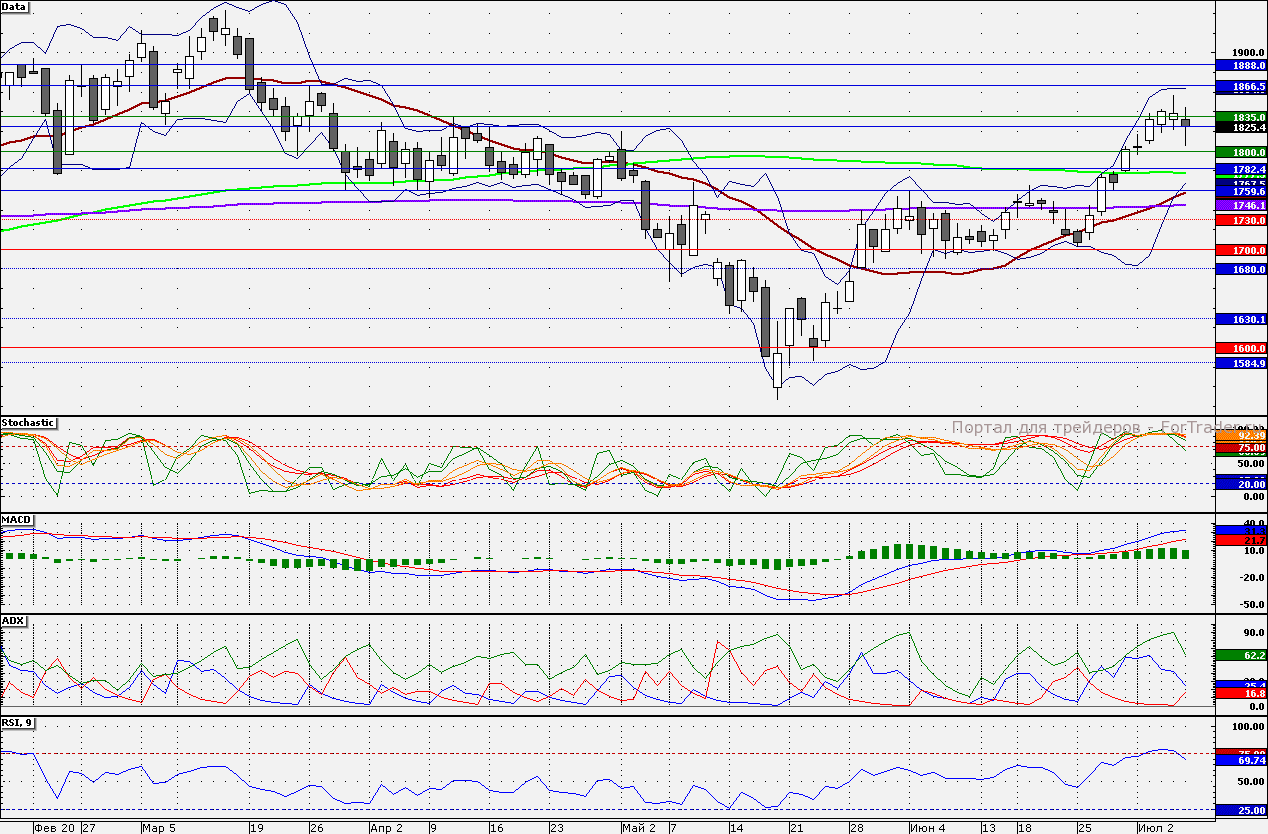Click the MACD indicator panel label

(17, 520)
